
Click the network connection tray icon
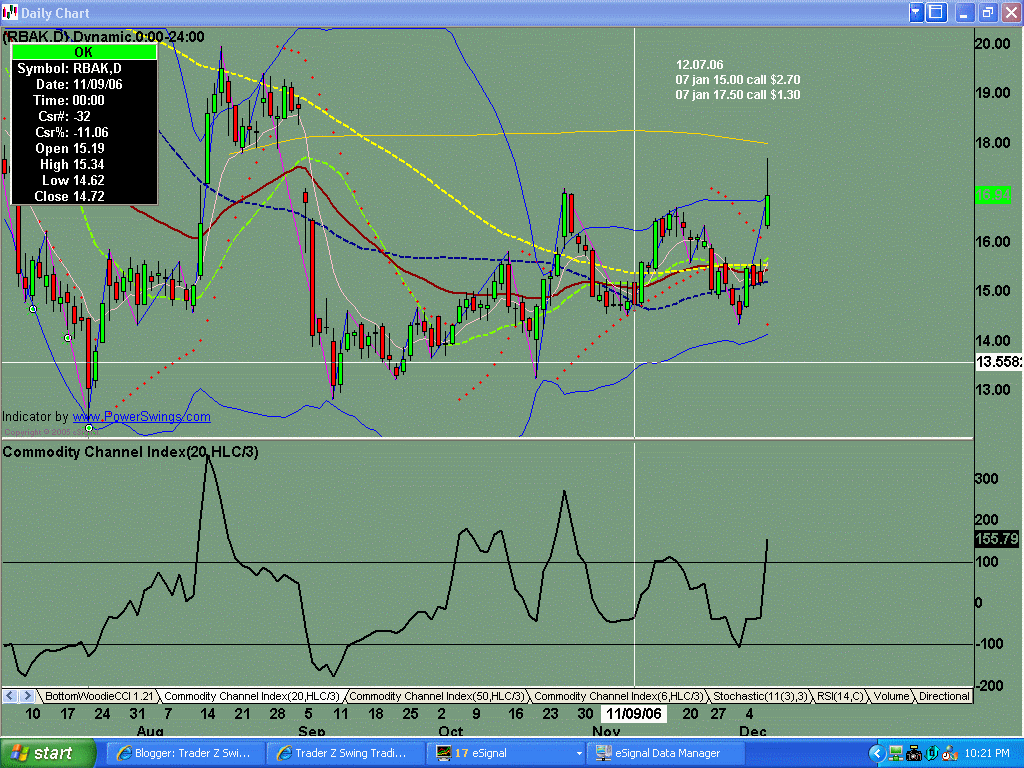pyautogui.click(x=895, y=754)
